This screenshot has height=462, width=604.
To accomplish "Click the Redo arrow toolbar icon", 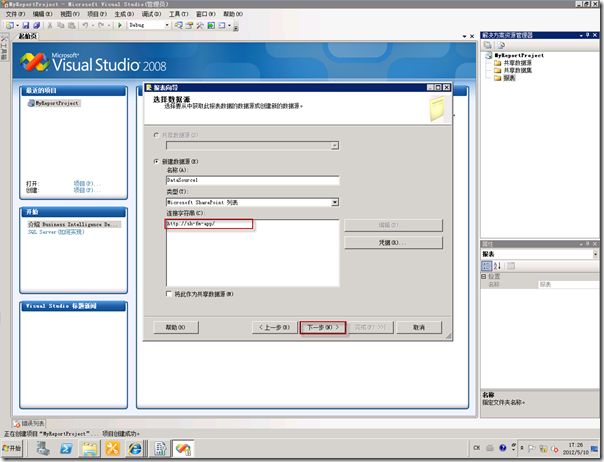I will 101,25.
